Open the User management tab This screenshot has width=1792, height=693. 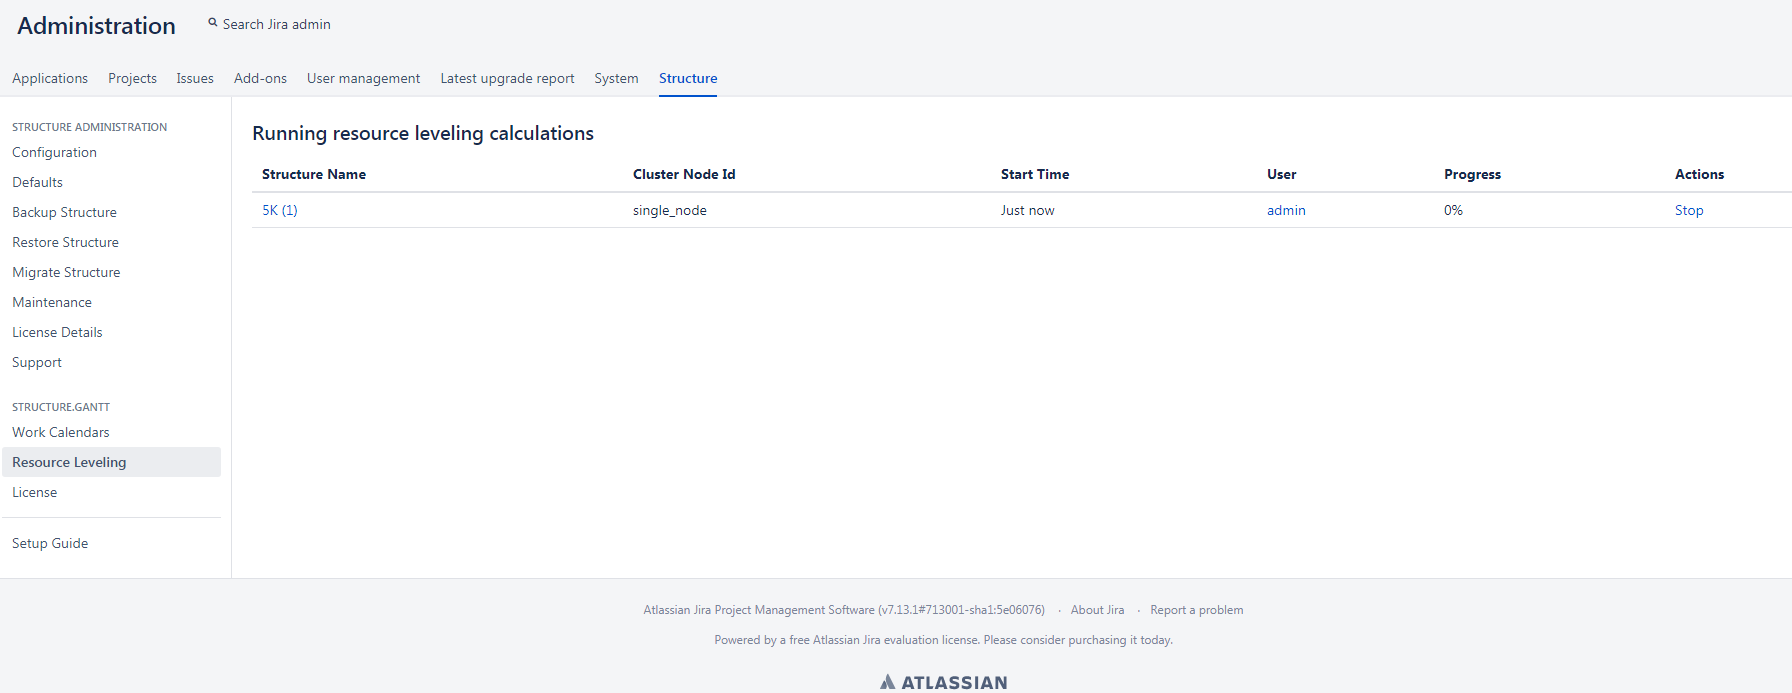(363, 78)
